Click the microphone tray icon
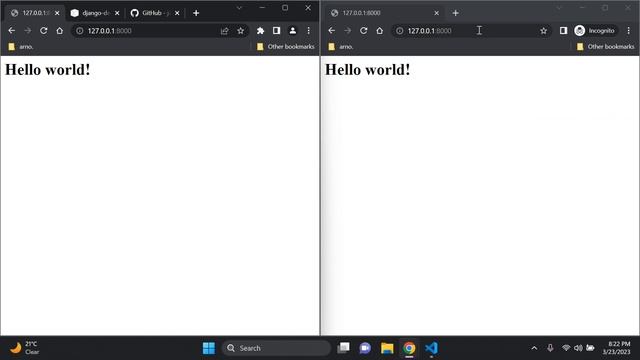640x360 pixels. [x=550, y=348]
